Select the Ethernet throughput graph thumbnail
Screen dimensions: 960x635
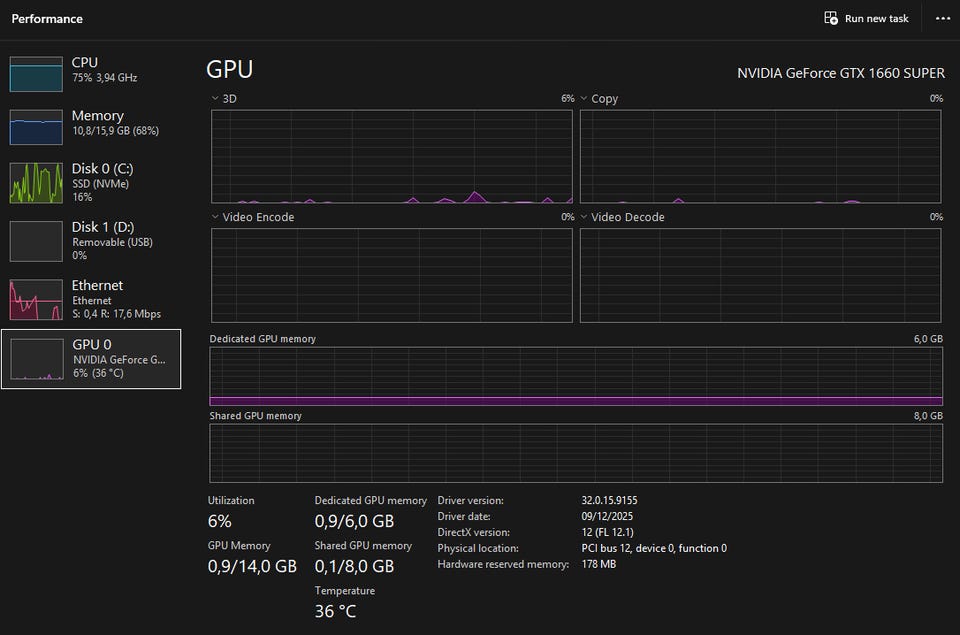(36, 299)
